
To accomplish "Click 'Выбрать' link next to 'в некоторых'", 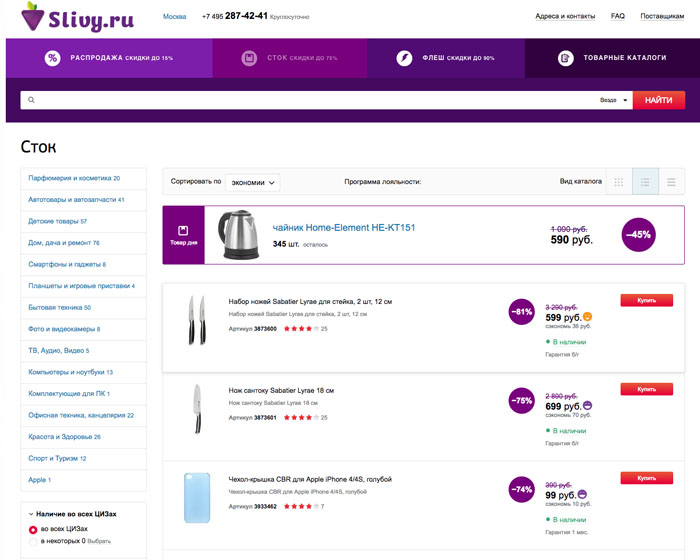I will point(99,541).
